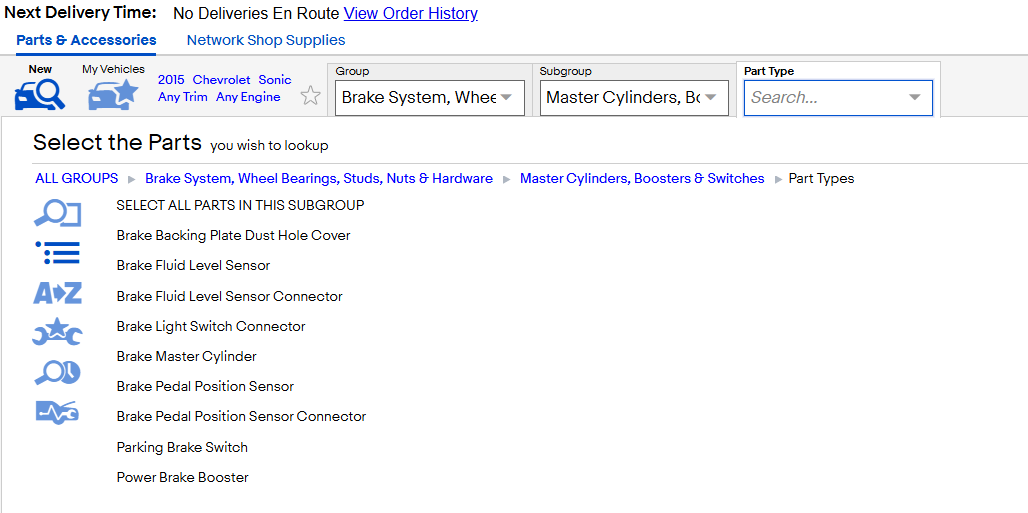Select the Parts & Accessories tab
The image size is (1028, 513).
coord(87,40)
